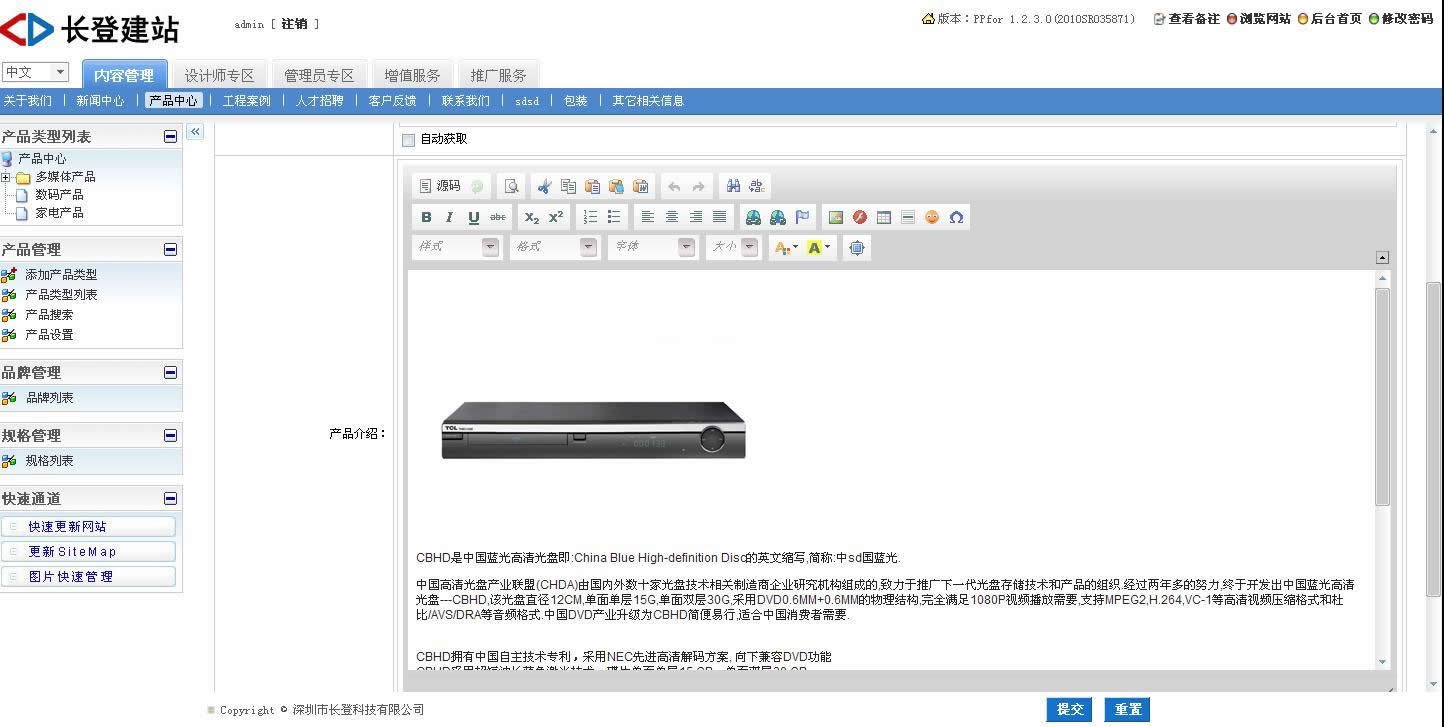Collapse the 规格管理 panel
Image resolution: width=1444 pixels, height=727 pixels.
170,435
